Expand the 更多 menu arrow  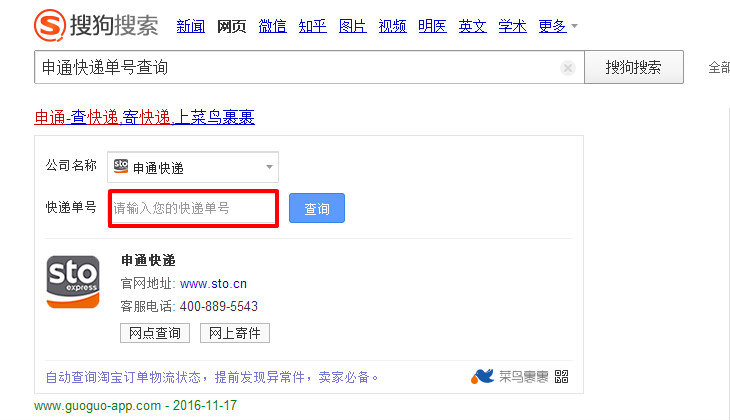pos(575,26)
